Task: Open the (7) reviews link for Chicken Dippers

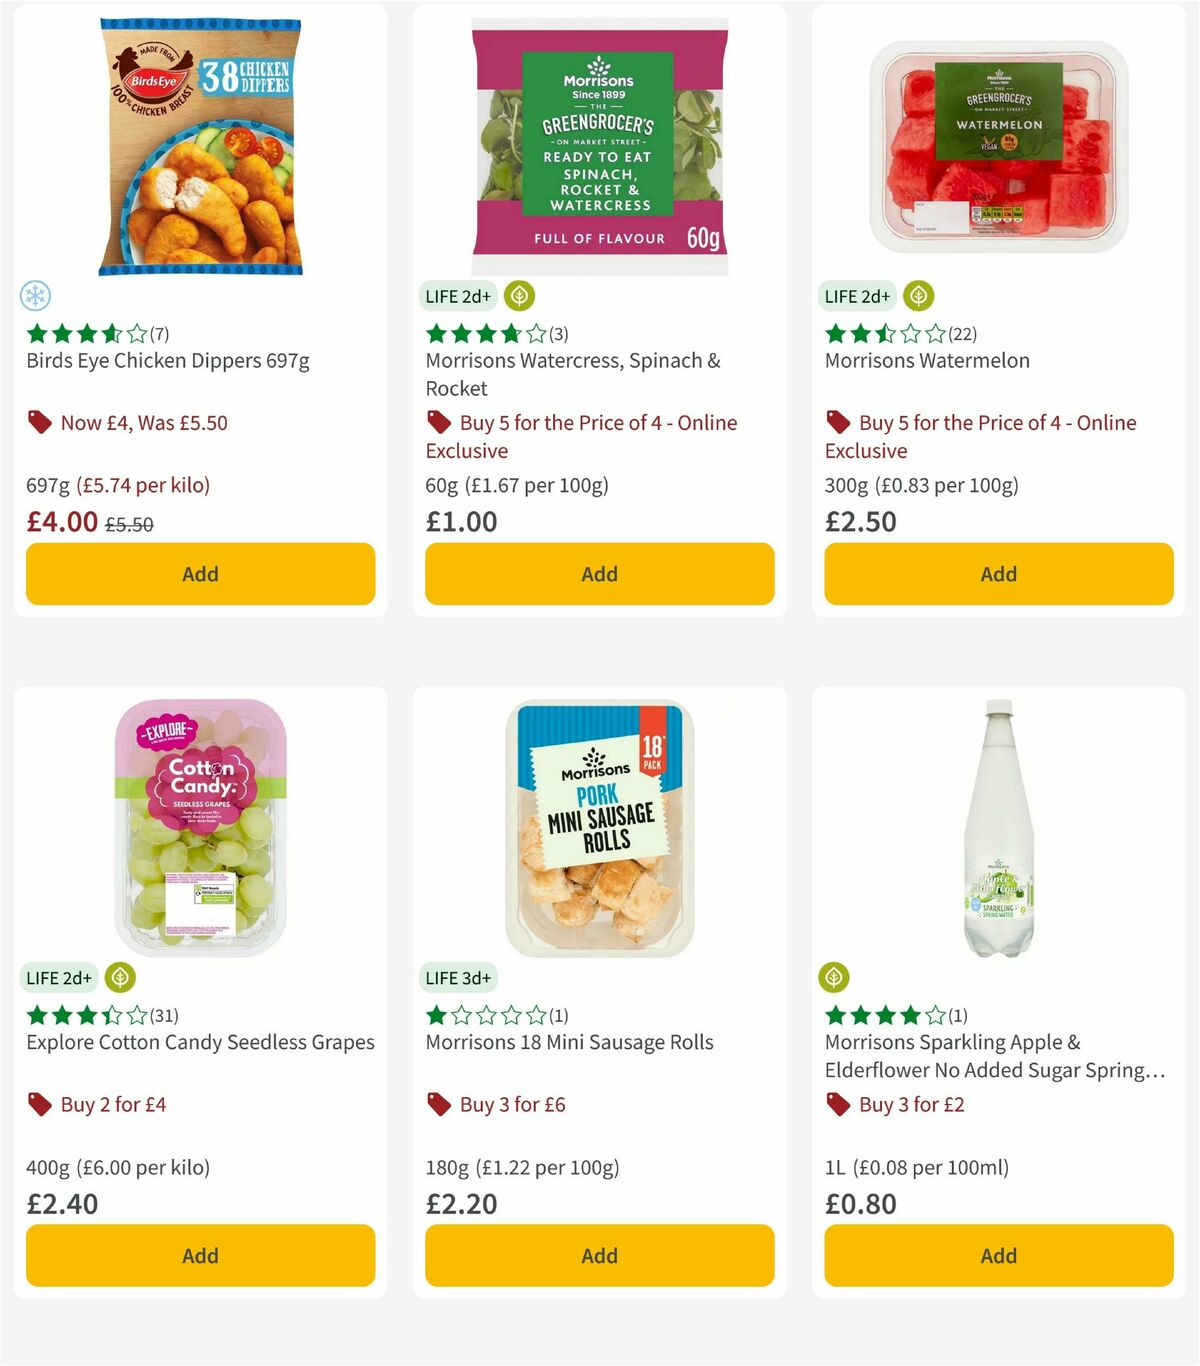Action: (157, 334)
